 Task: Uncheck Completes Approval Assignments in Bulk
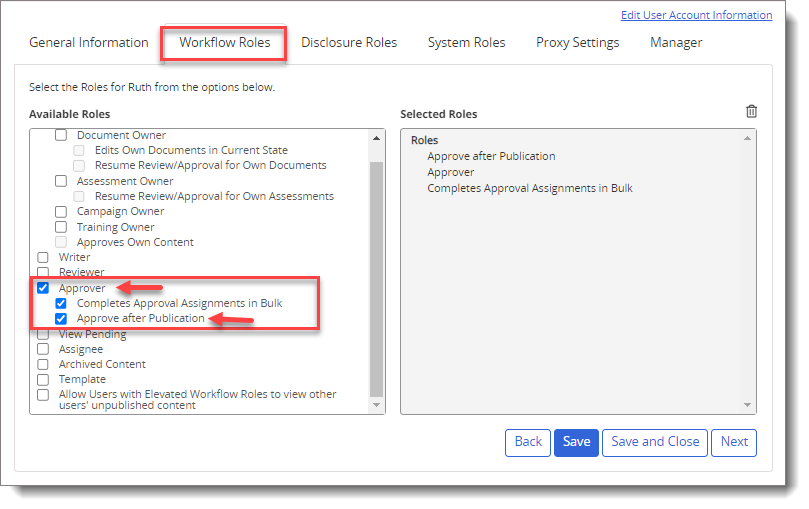(61, 303)
